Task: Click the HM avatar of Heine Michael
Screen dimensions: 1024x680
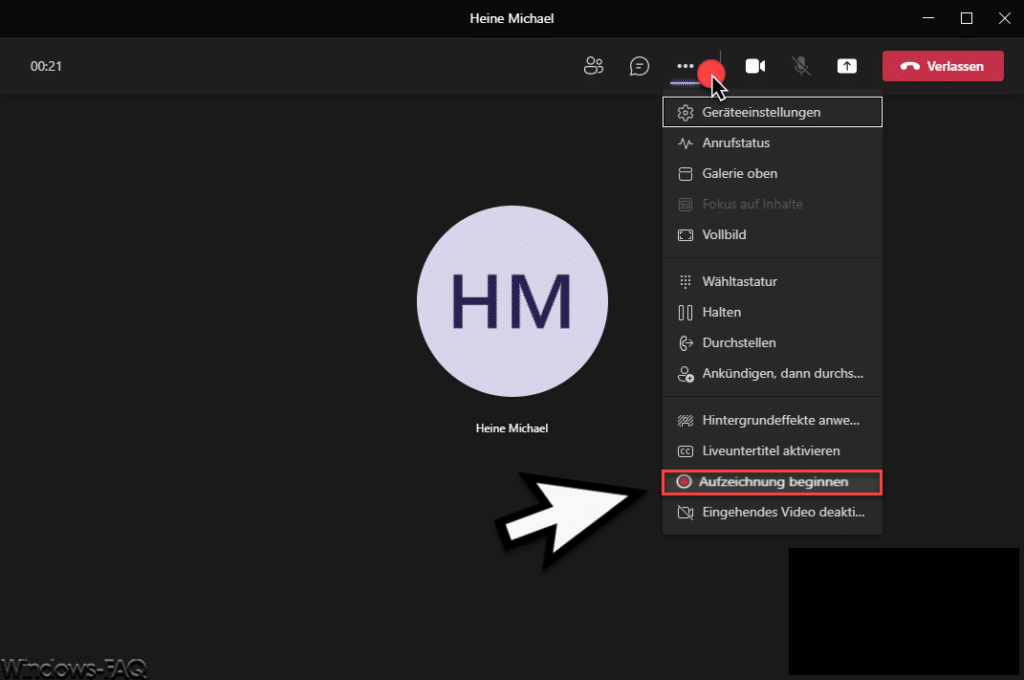Action: 512,301
